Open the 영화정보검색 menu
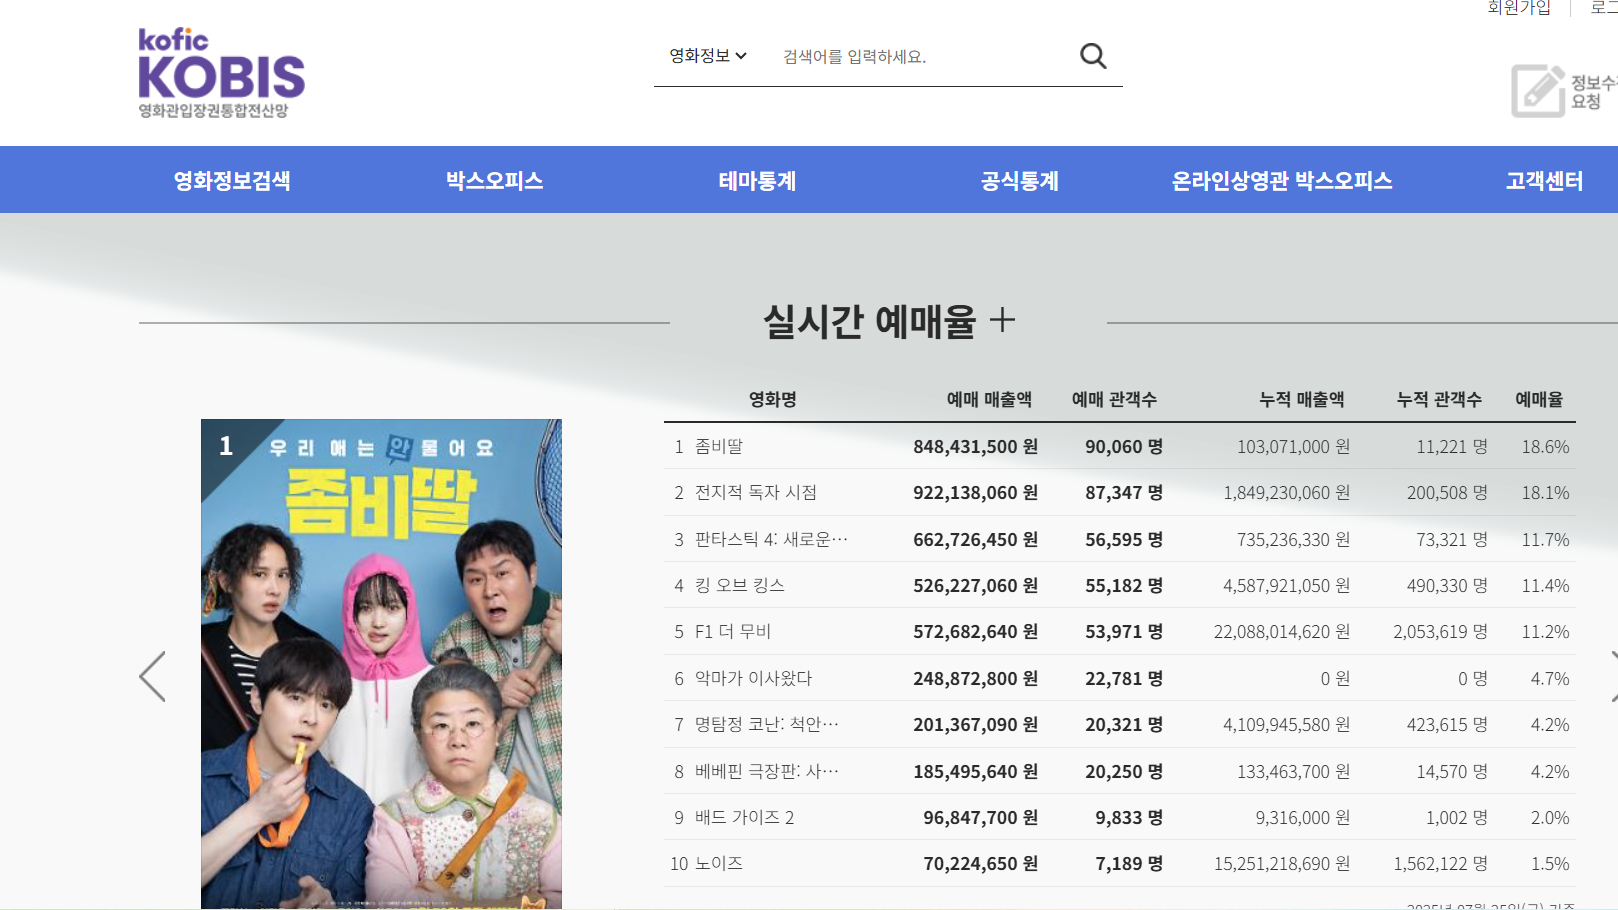The width and height of the screenshot is (1618, 910). point(232,181)
